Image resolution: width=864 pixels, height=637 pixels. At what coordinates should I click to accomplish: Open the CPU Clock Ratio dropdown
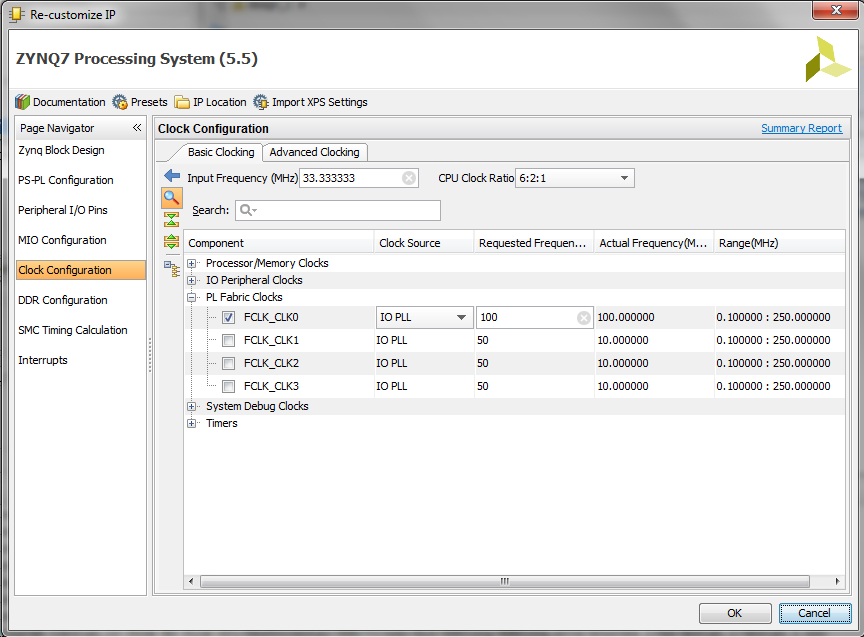pos(575,178)
